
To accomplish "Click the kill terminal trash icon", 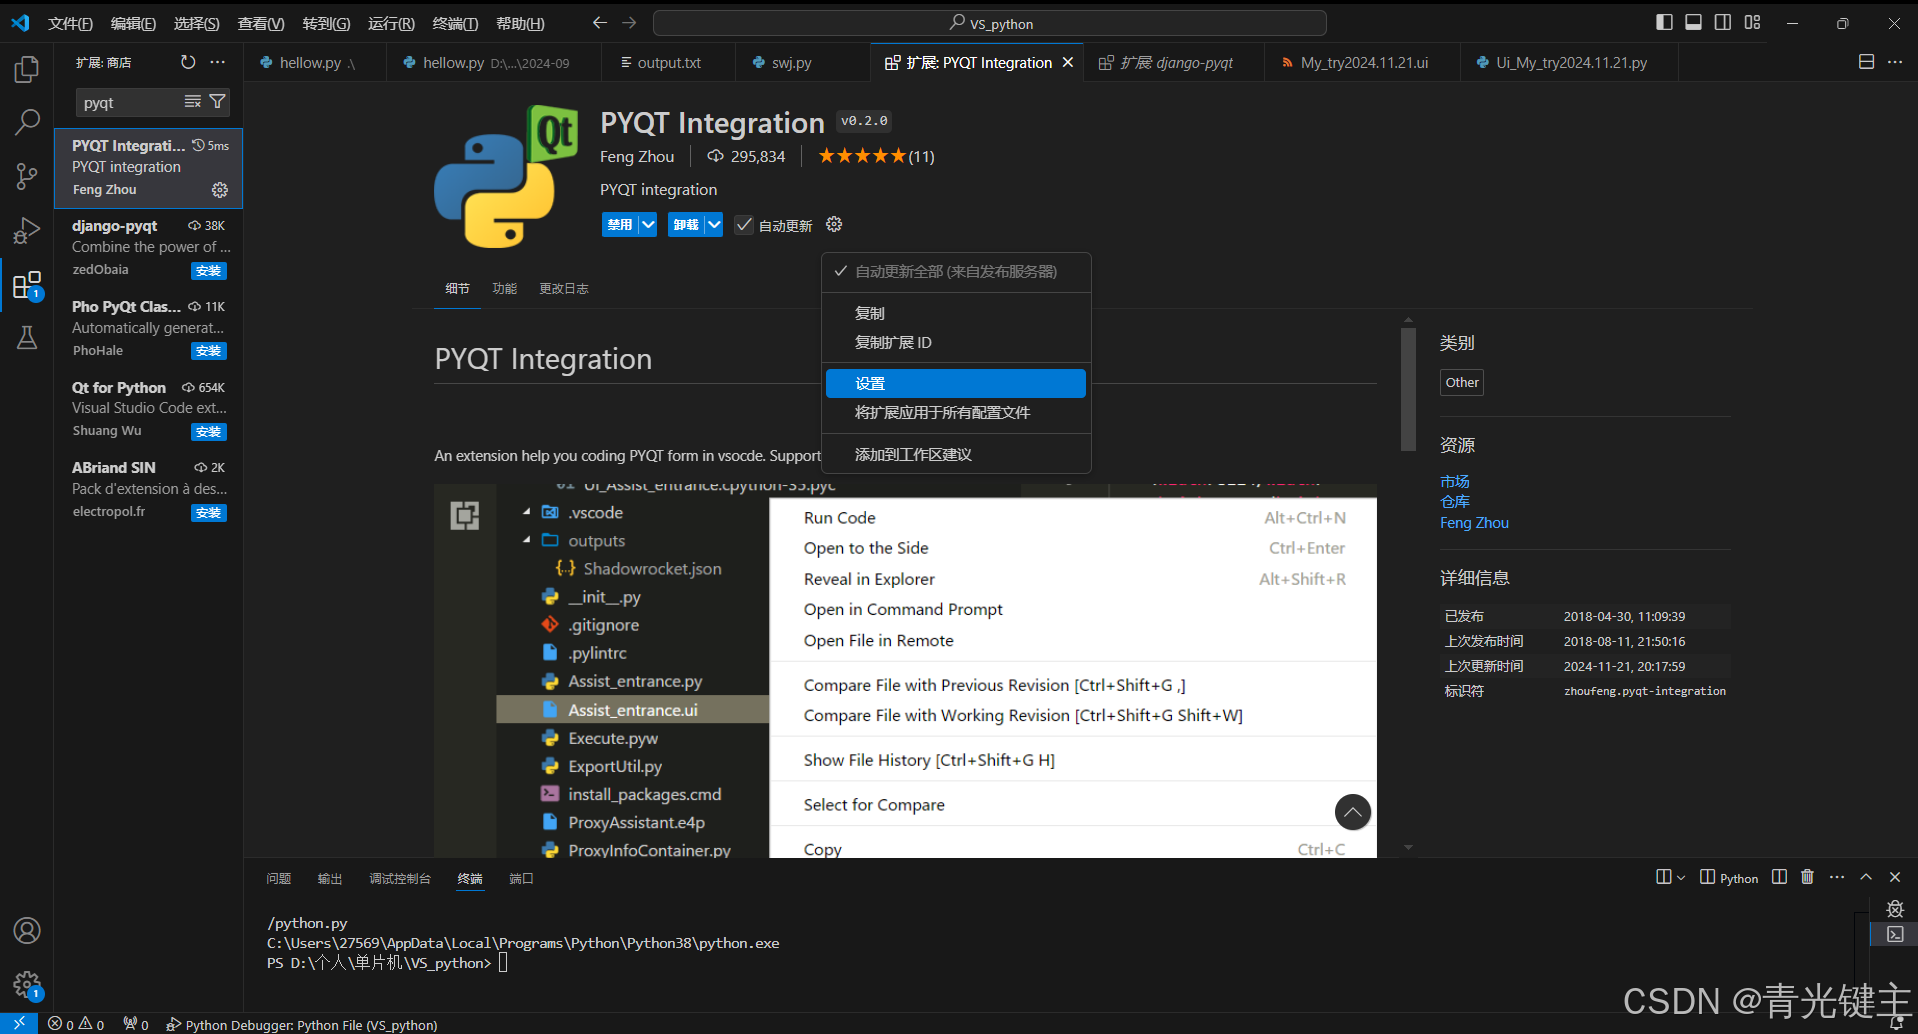I will point(1806,877).
